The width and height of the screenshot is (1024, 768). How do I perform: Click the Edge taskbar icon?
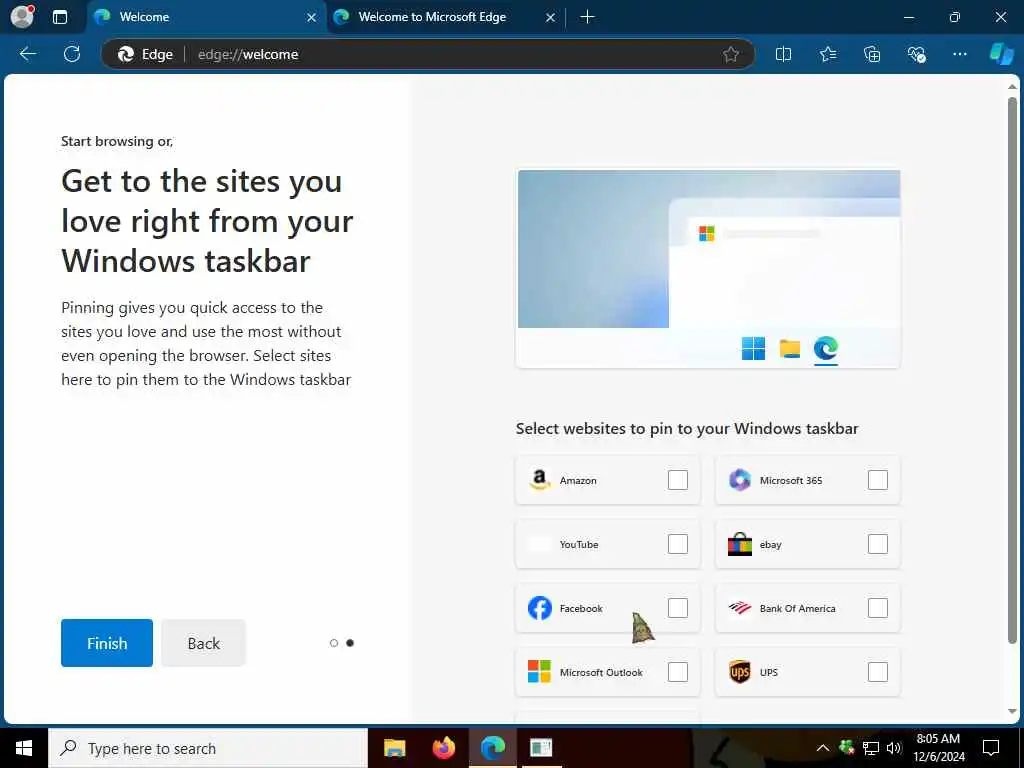[493, 748]
